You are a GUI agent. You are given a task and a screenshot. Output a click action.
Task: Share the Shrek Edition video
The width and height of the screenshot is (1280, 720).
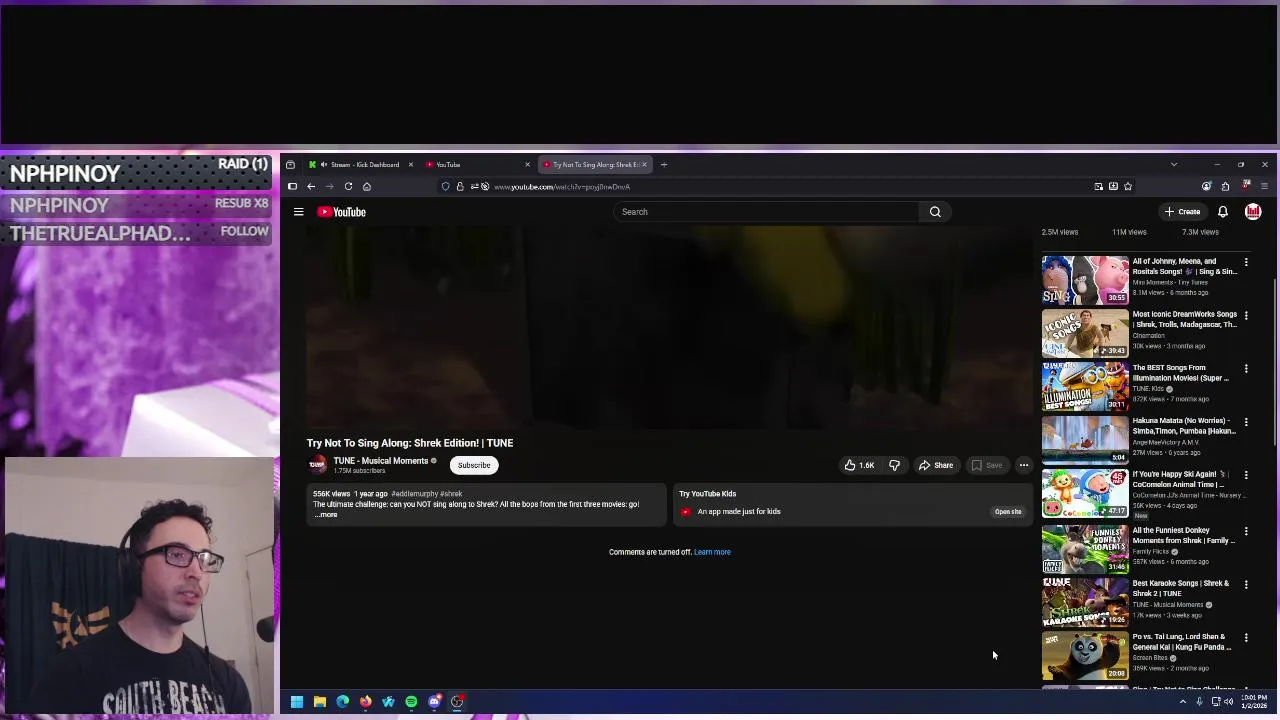[936, 465]
